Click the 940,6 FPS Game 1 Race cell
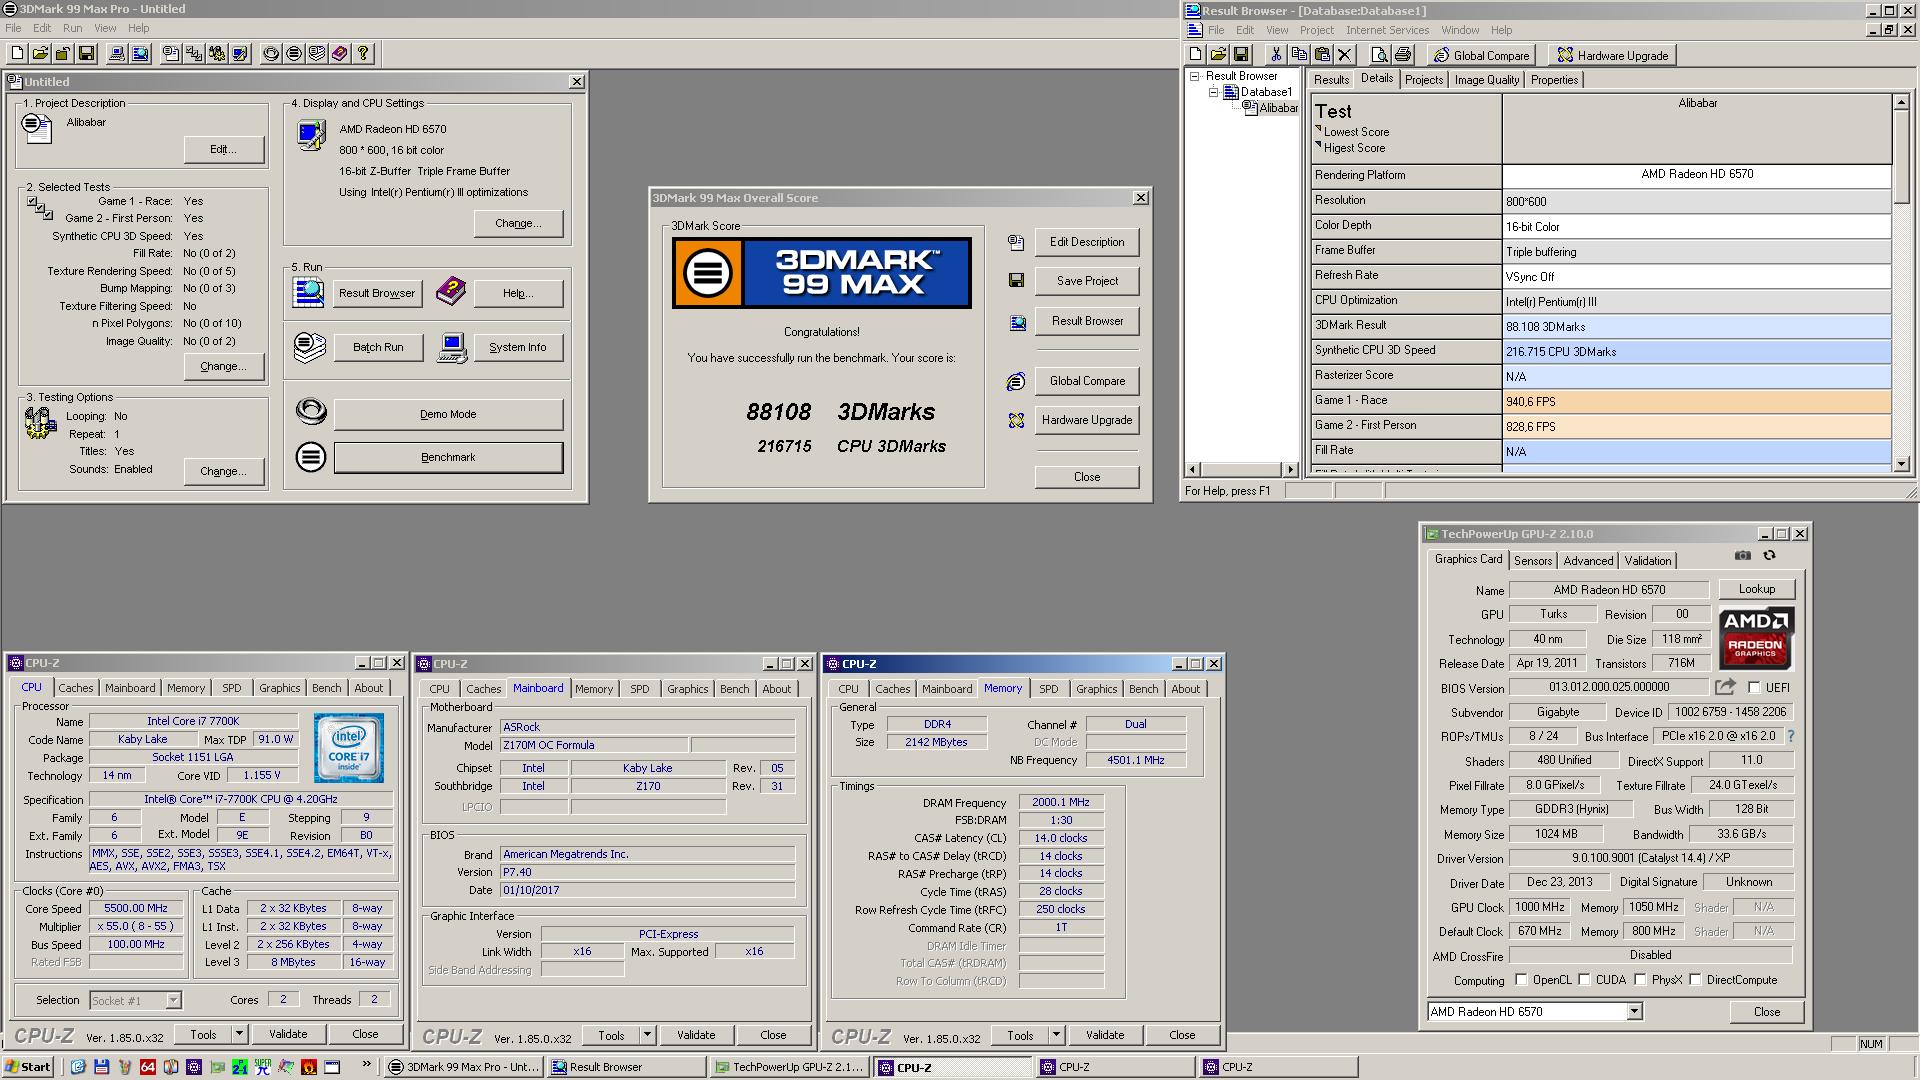The width and height of the screenshot is (1920, 1080). [x=1696, y=402]
